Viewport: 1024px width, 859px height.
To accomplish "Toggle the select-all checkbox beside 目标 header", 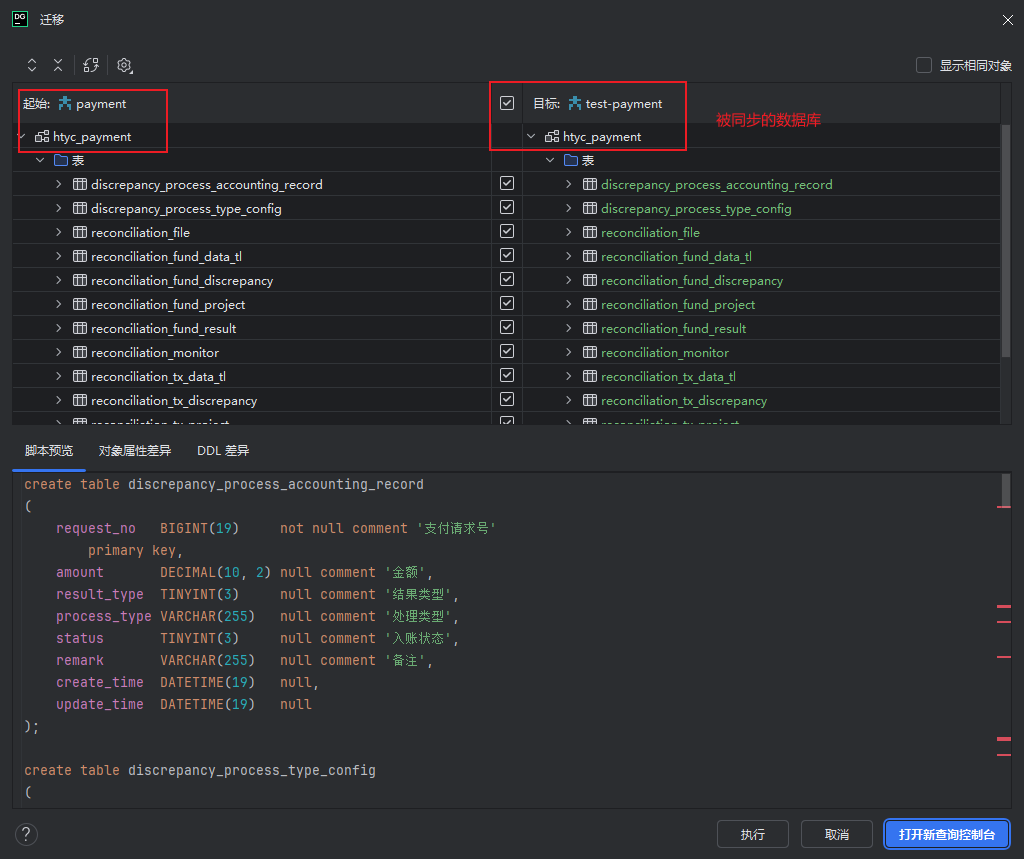I will [507, 103].
